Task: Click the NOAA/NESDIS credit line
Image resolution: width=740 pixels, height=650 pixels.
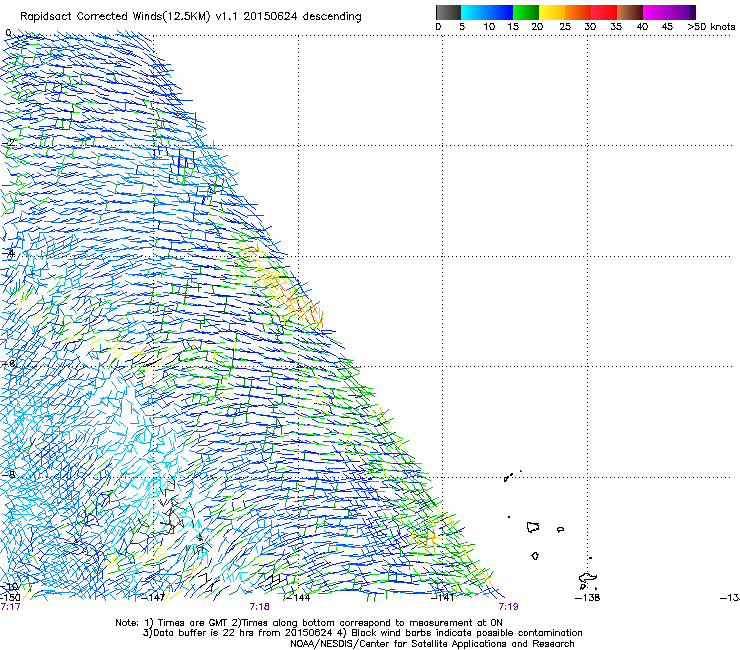Action: (432, 644)
